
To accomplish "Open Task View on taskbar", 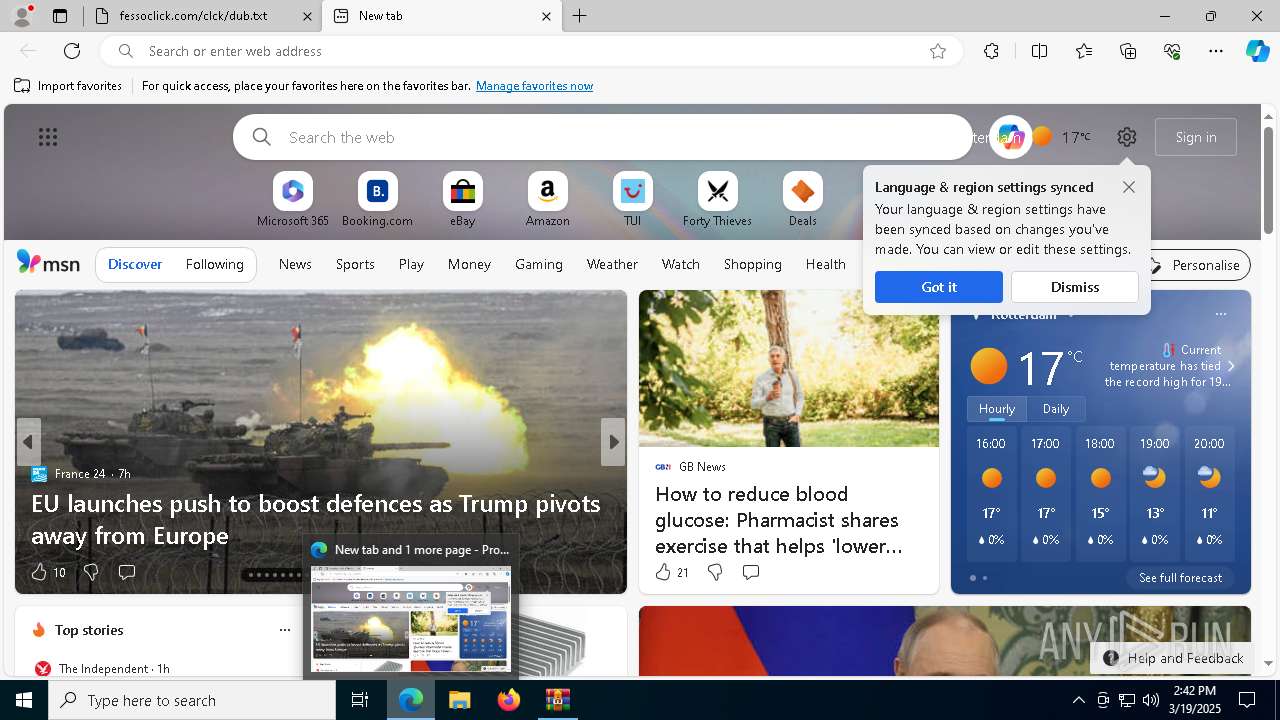I will [360, 700].
